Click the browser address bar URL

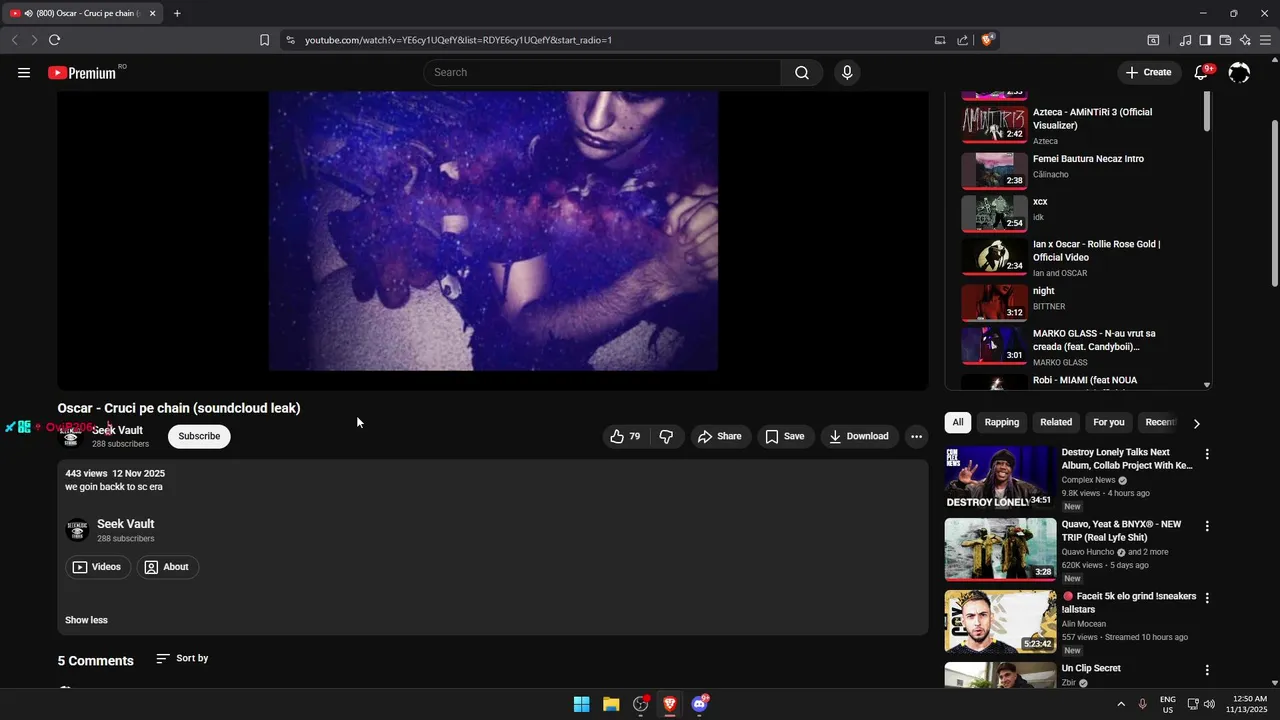click(x=458, y=40)
